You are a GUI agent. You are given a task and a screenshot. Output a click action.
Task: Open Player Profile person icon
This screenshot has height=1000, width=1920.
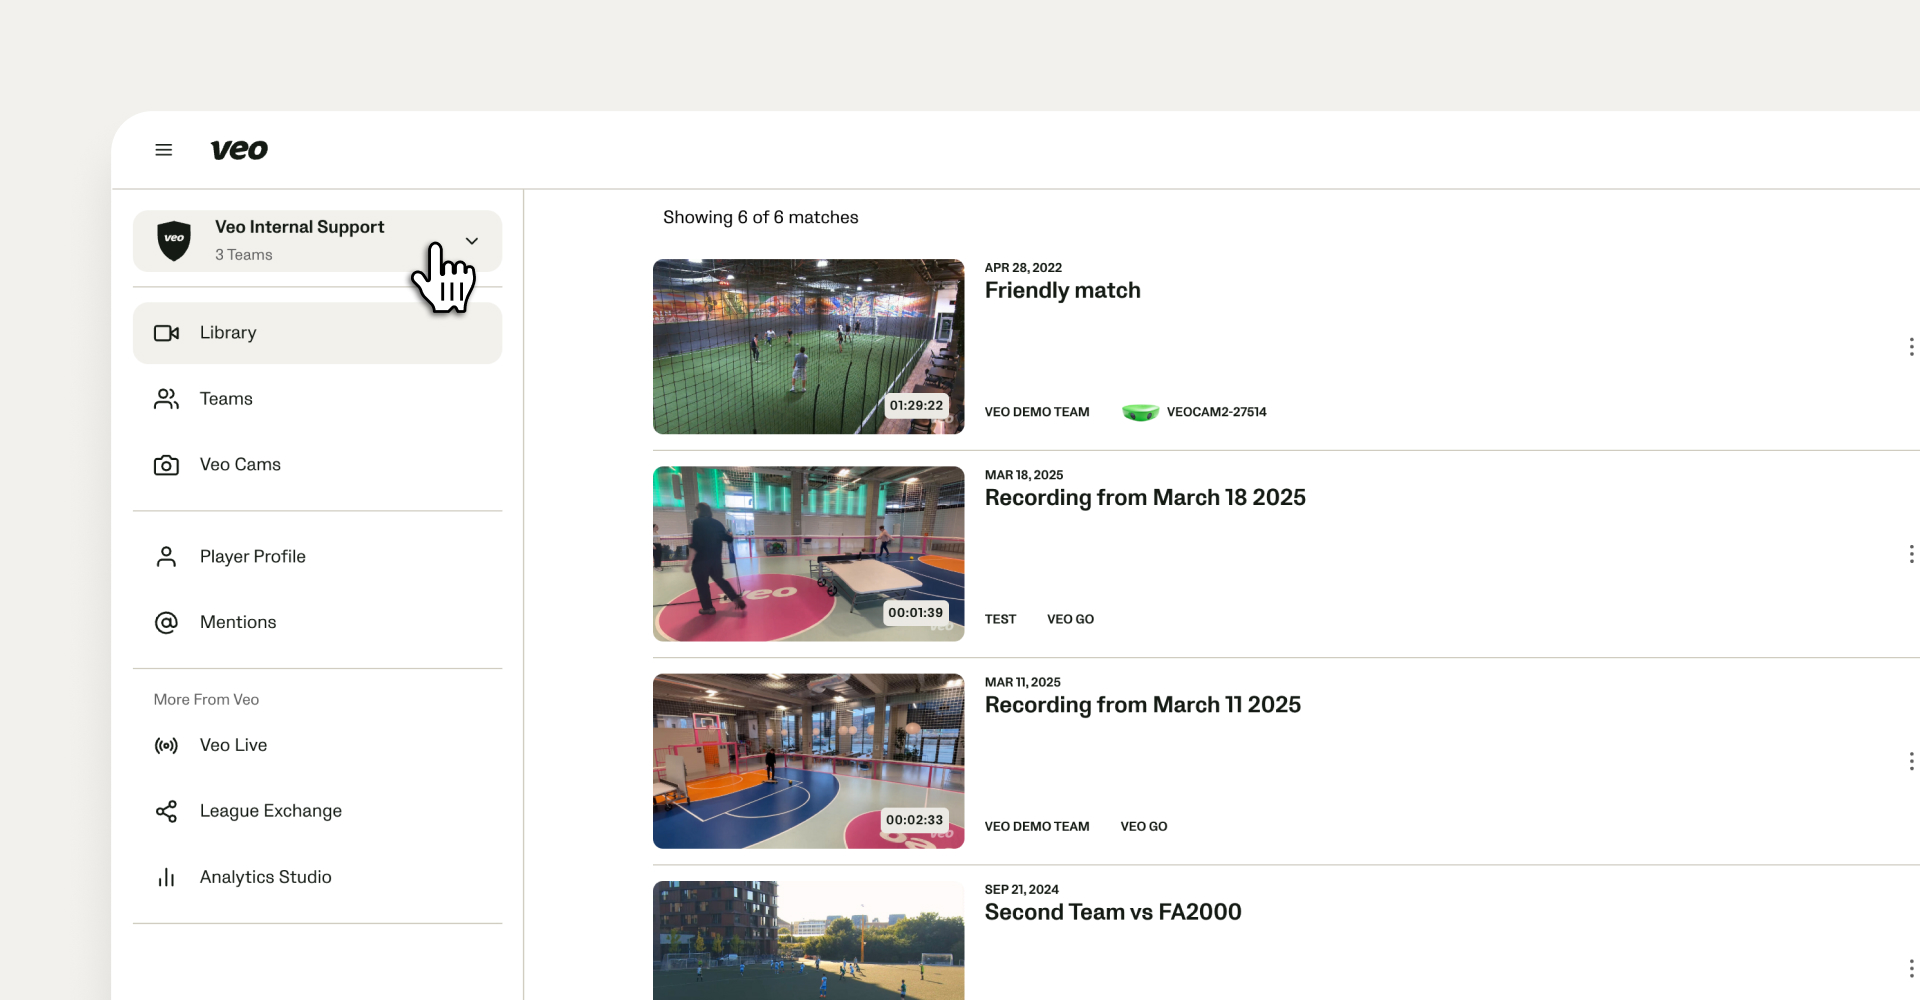(x=166, y=557)
